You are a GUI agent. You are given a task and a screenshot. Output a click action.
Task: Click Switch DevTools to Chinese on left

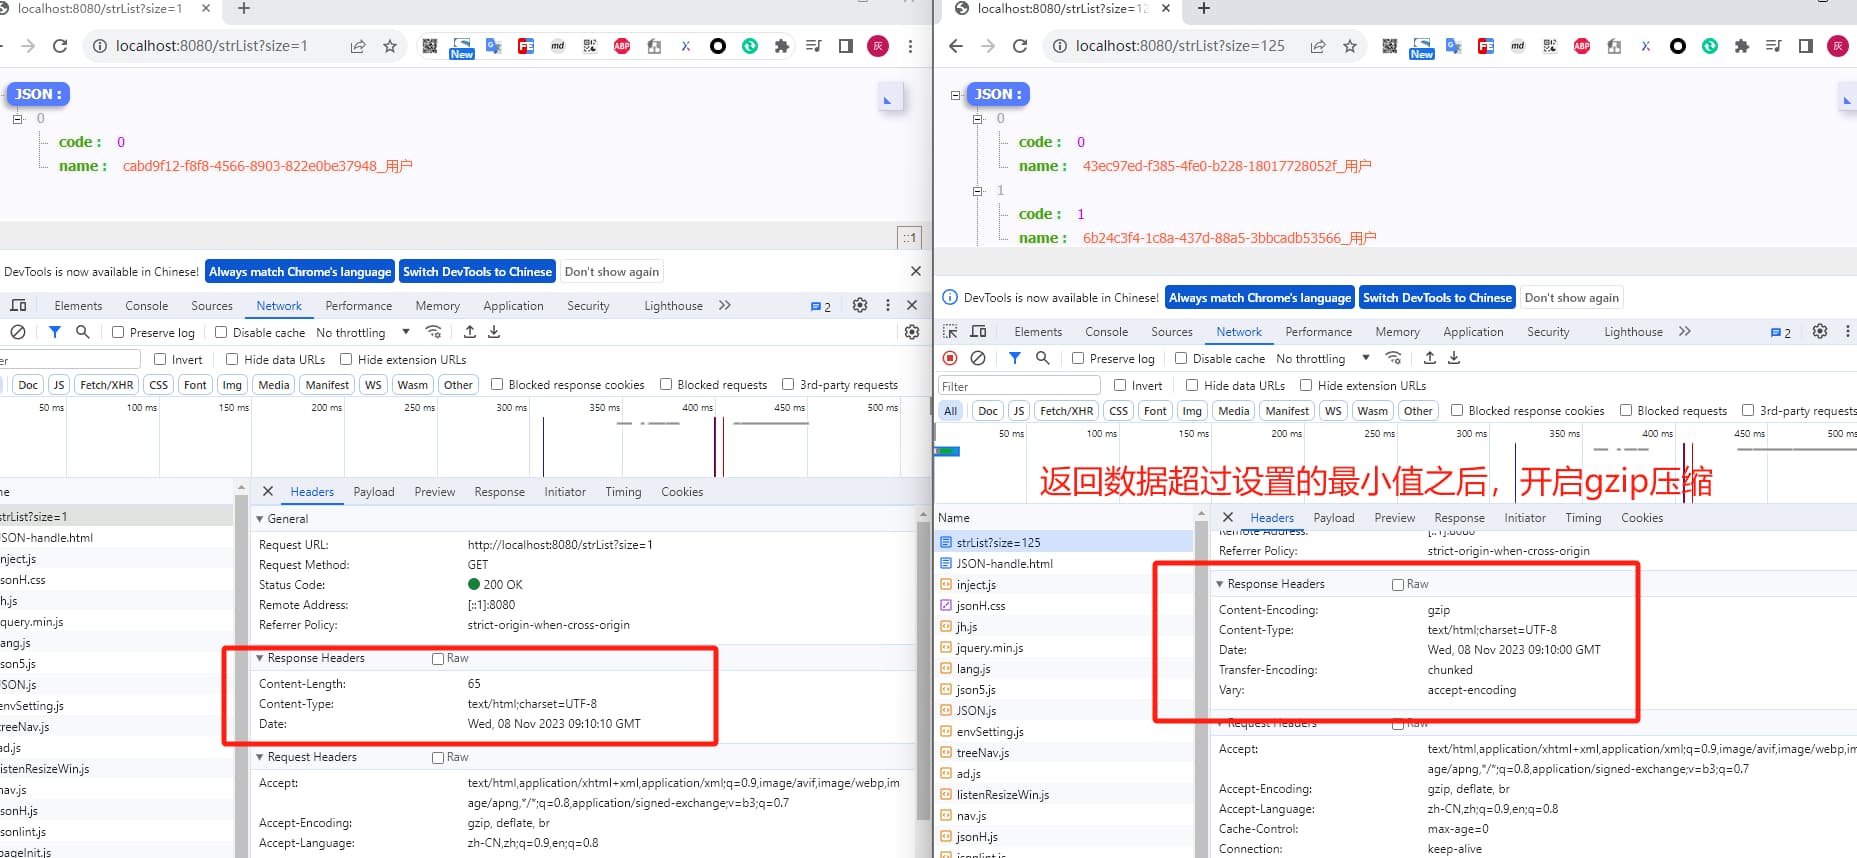coord(477,272)
